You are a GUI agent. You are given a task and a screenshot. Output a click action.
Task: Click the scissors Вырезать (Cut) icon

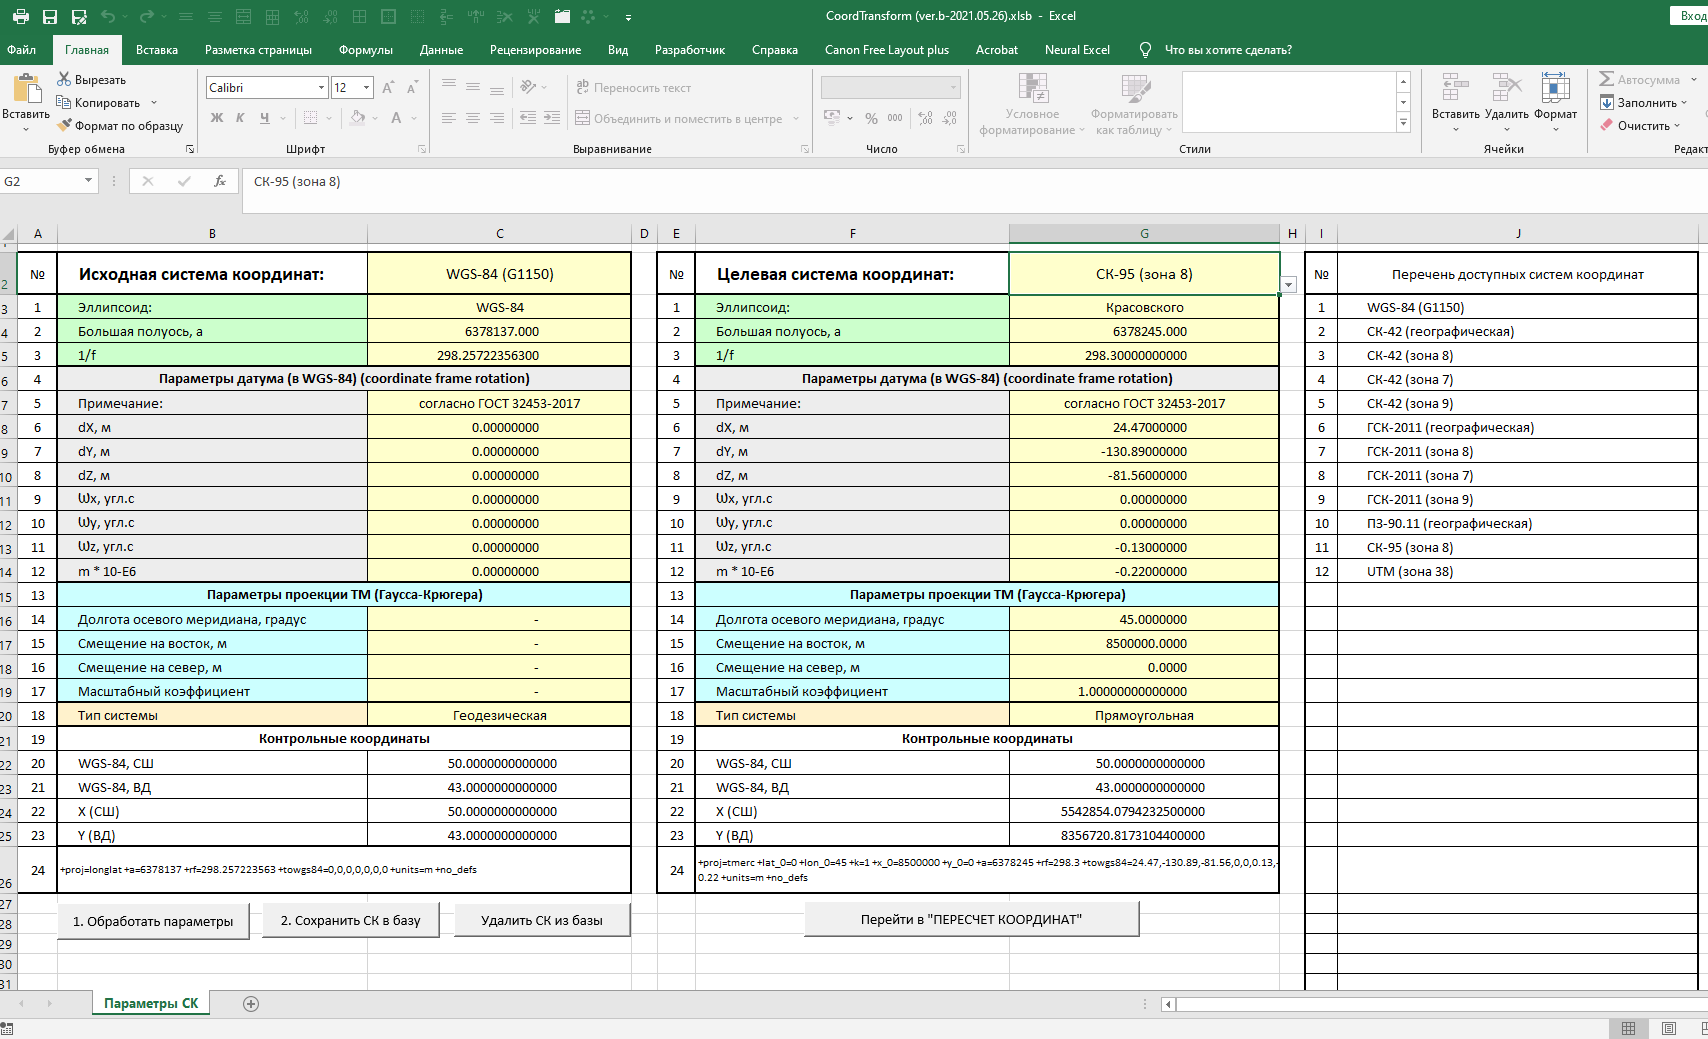click(x=64, y=79)
